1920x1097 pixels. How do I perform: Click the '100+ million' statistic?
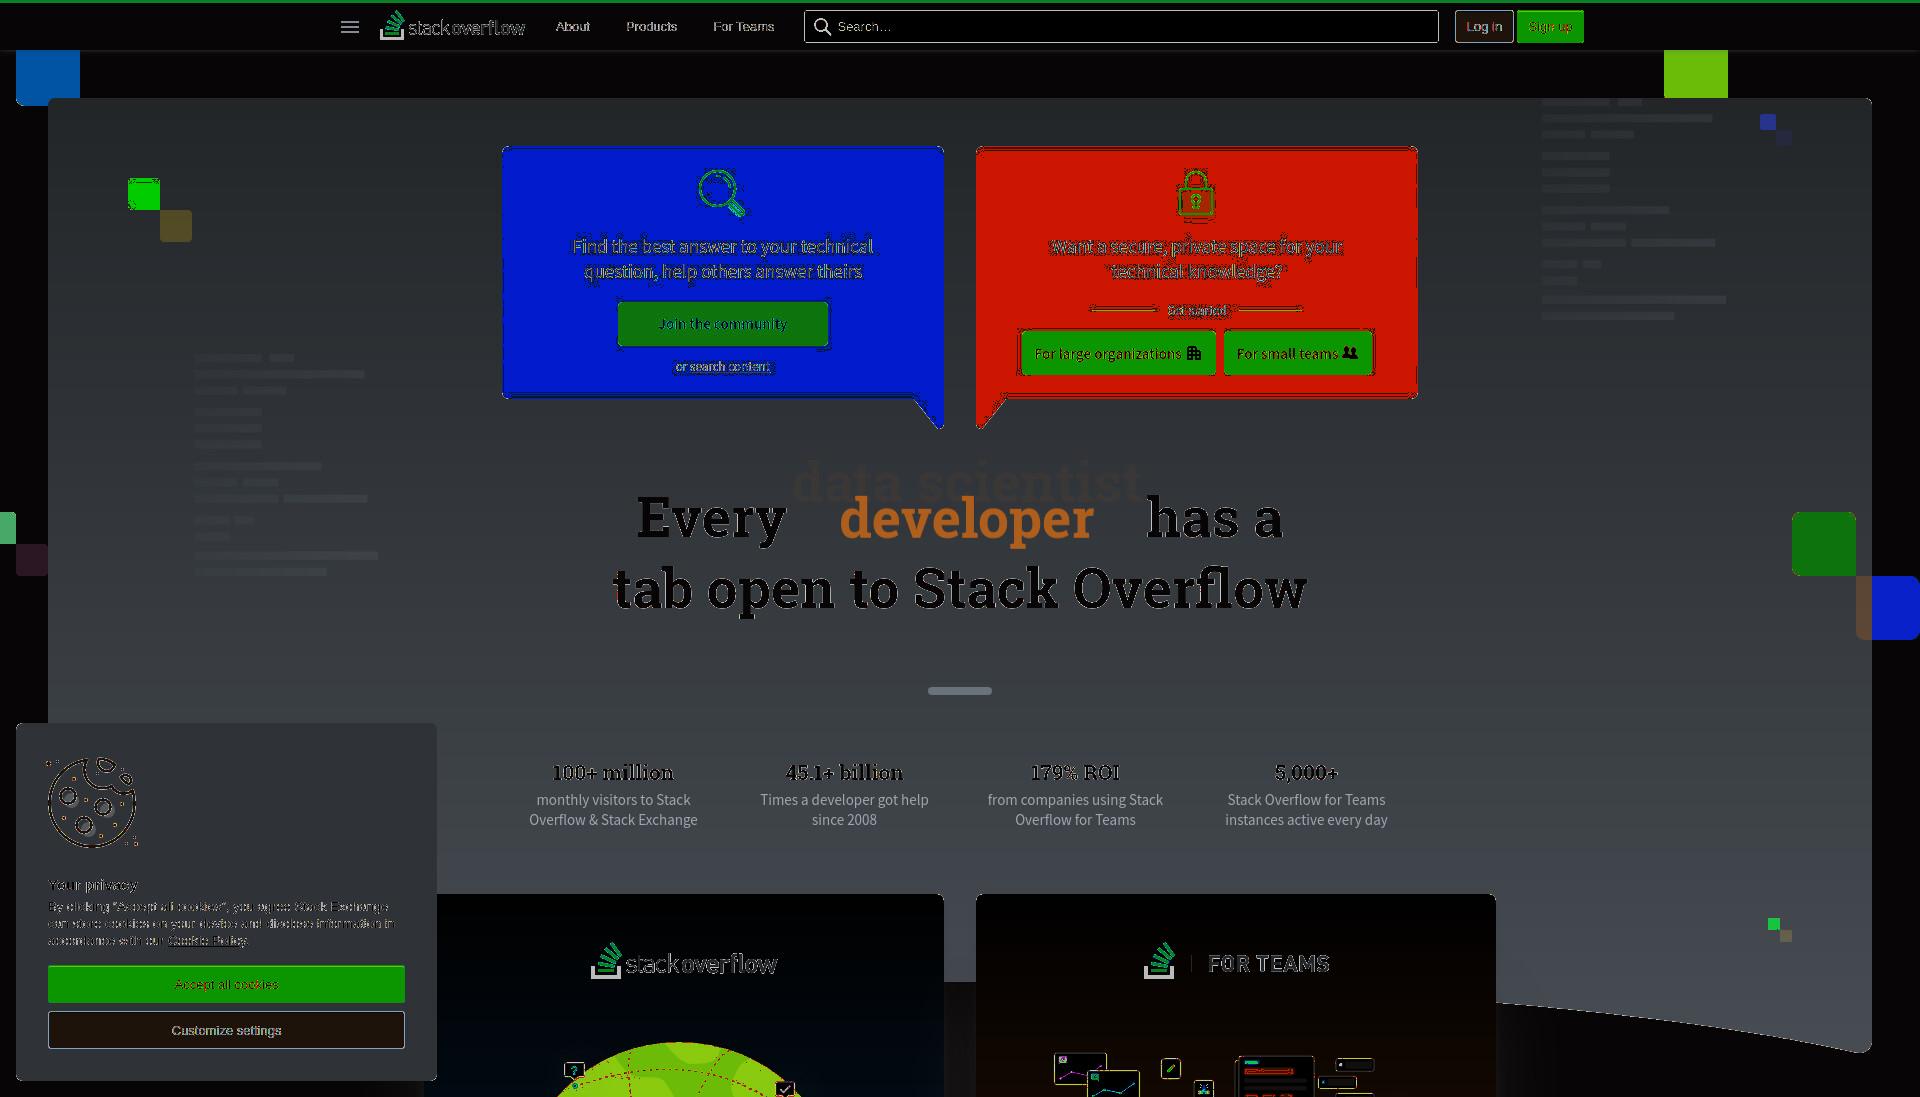pyautogui.click(x=613, y=773)
